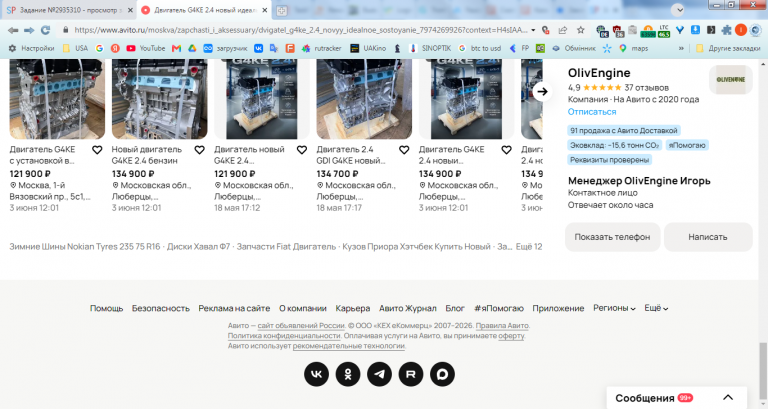Expand the Ещё 12 related searches link
This screenshot has width=768, height=409.
(529, 246)
